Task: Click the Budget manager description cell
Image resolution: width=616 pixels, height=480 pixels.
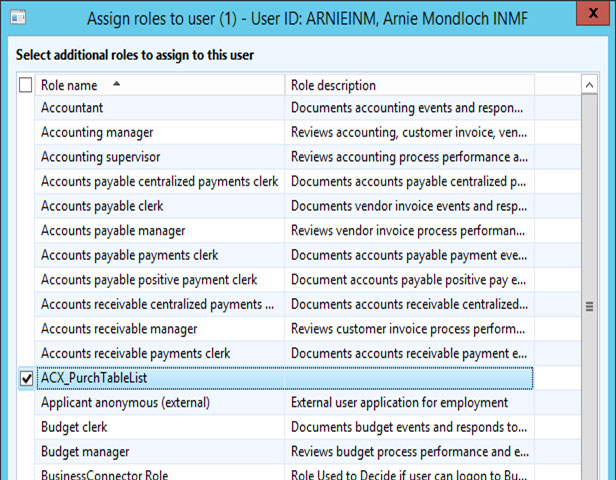Action: tap(408, 452)
